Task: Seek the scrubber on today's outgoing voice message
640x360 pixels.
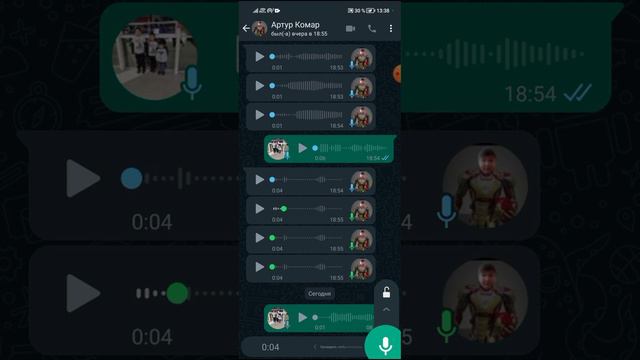Action: click(315, 317)
